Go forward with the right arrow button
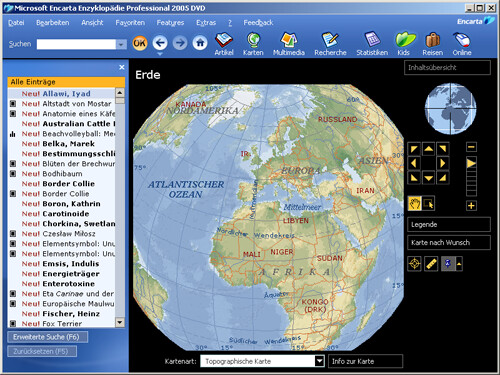Viewport: 500px width, 375px height. pos(180,43)
